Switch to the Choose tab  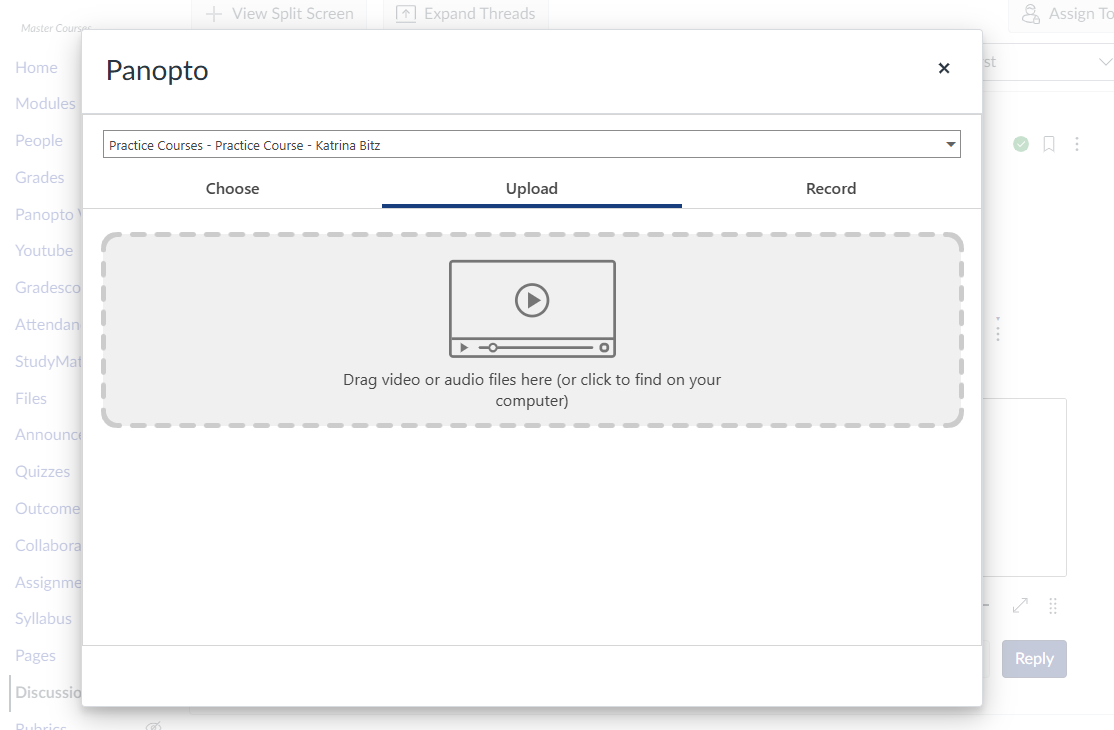(232, 188)
